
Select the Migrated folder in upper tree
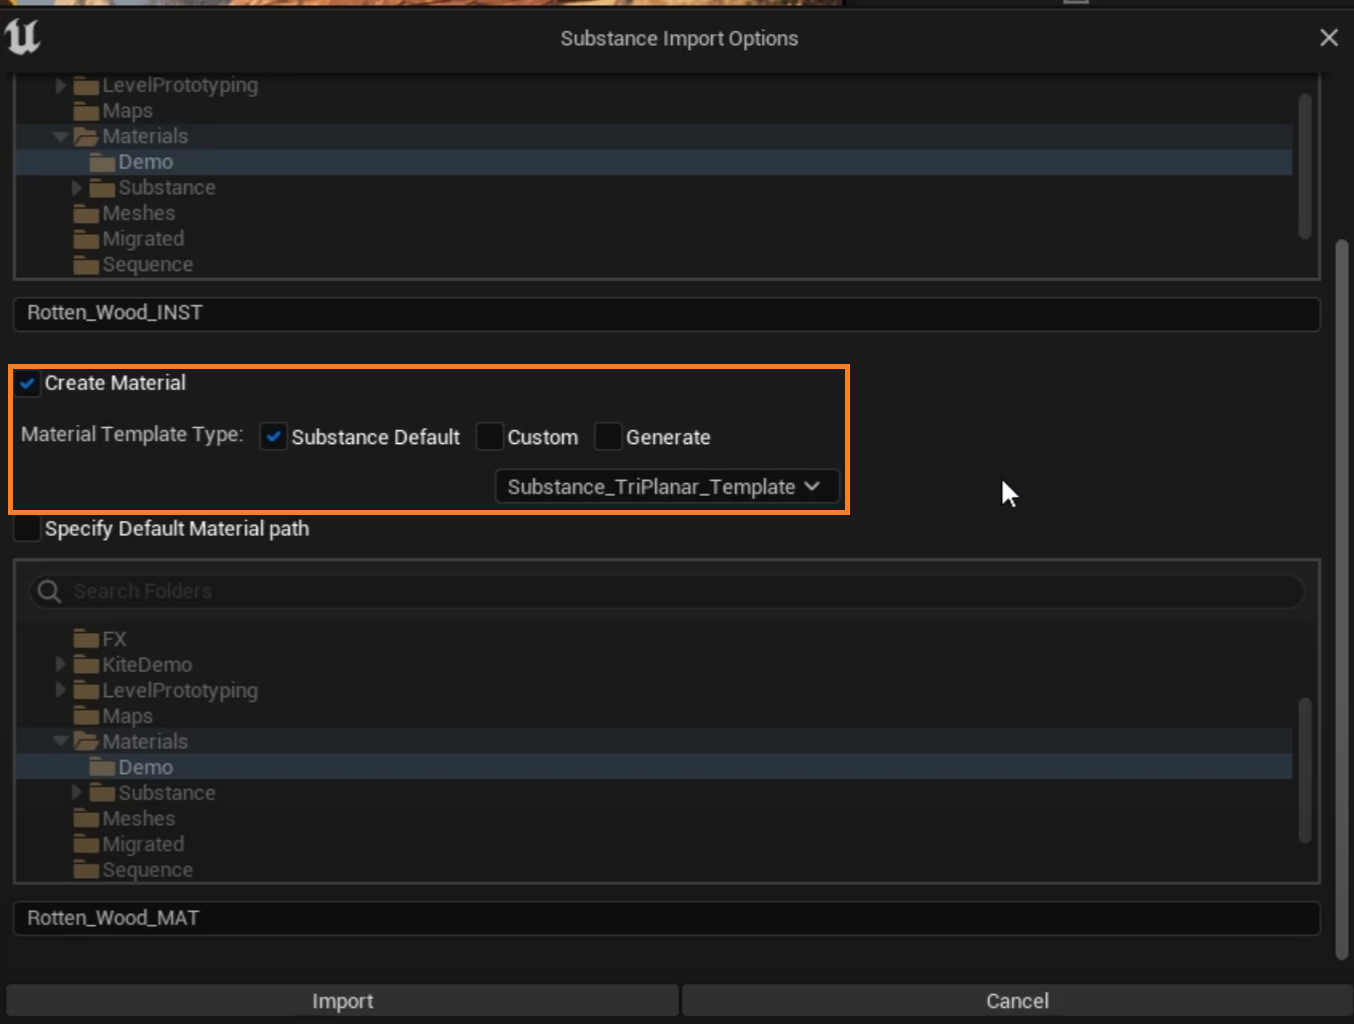click(x=142, y=239)
